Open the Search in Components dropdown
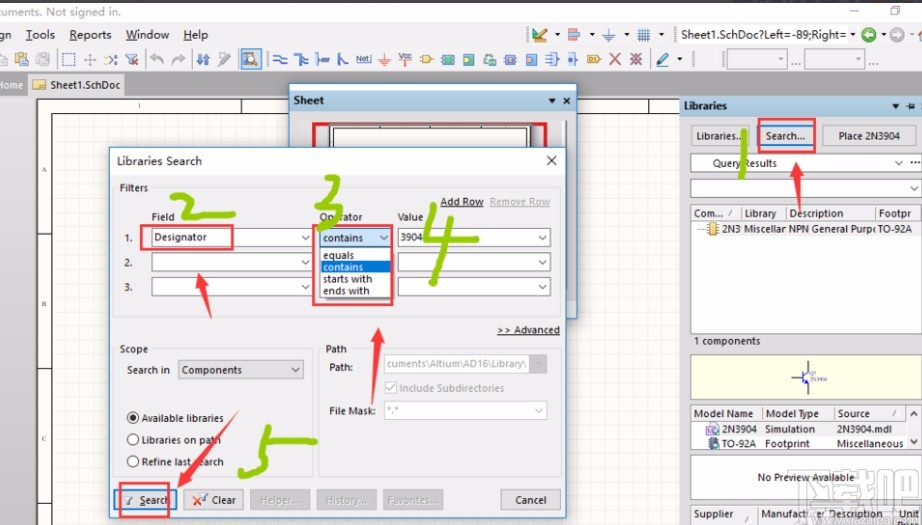The width and height of the screenshot is (922, 525). coord(240,370)
